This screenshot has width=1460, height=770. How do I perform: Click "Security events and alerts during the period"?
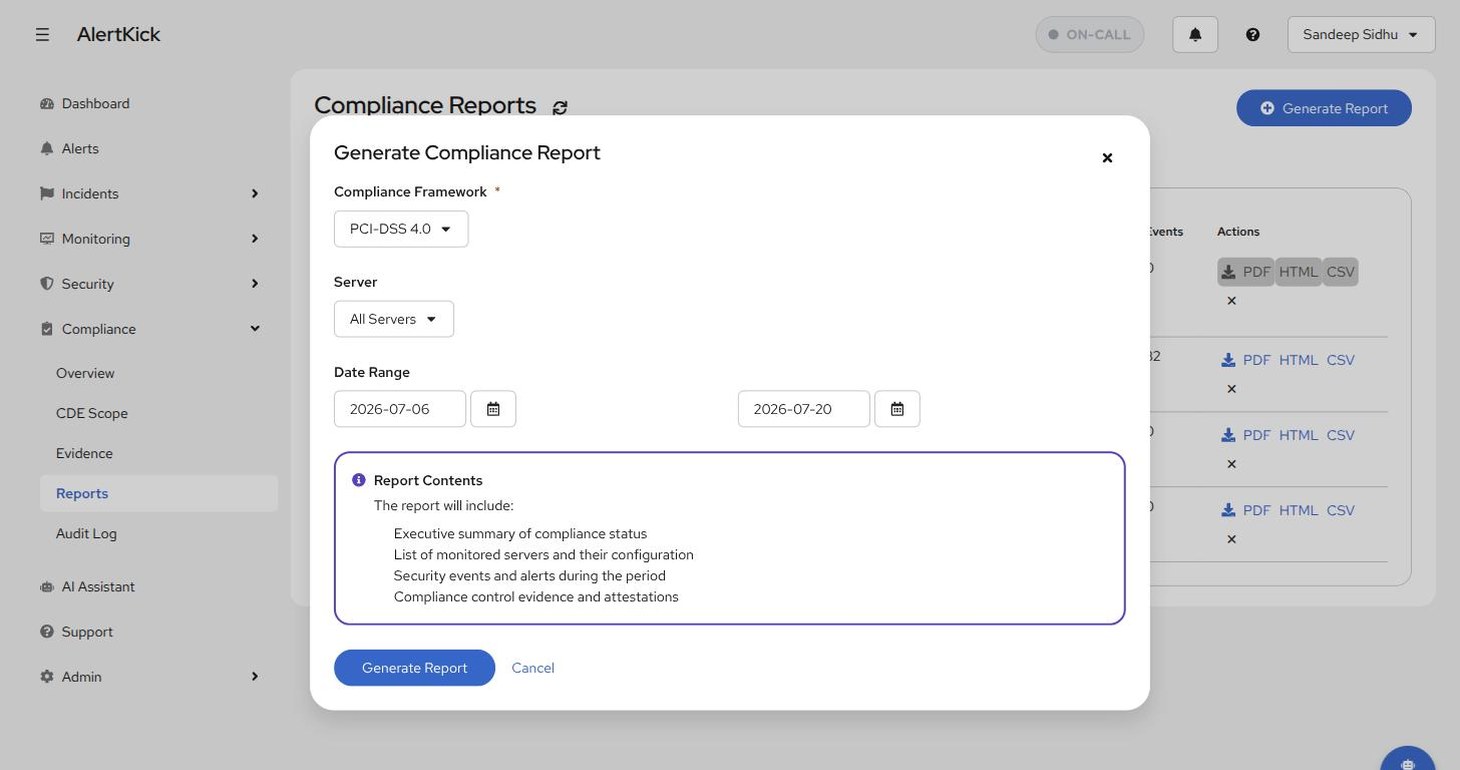(x=529, y=576)
